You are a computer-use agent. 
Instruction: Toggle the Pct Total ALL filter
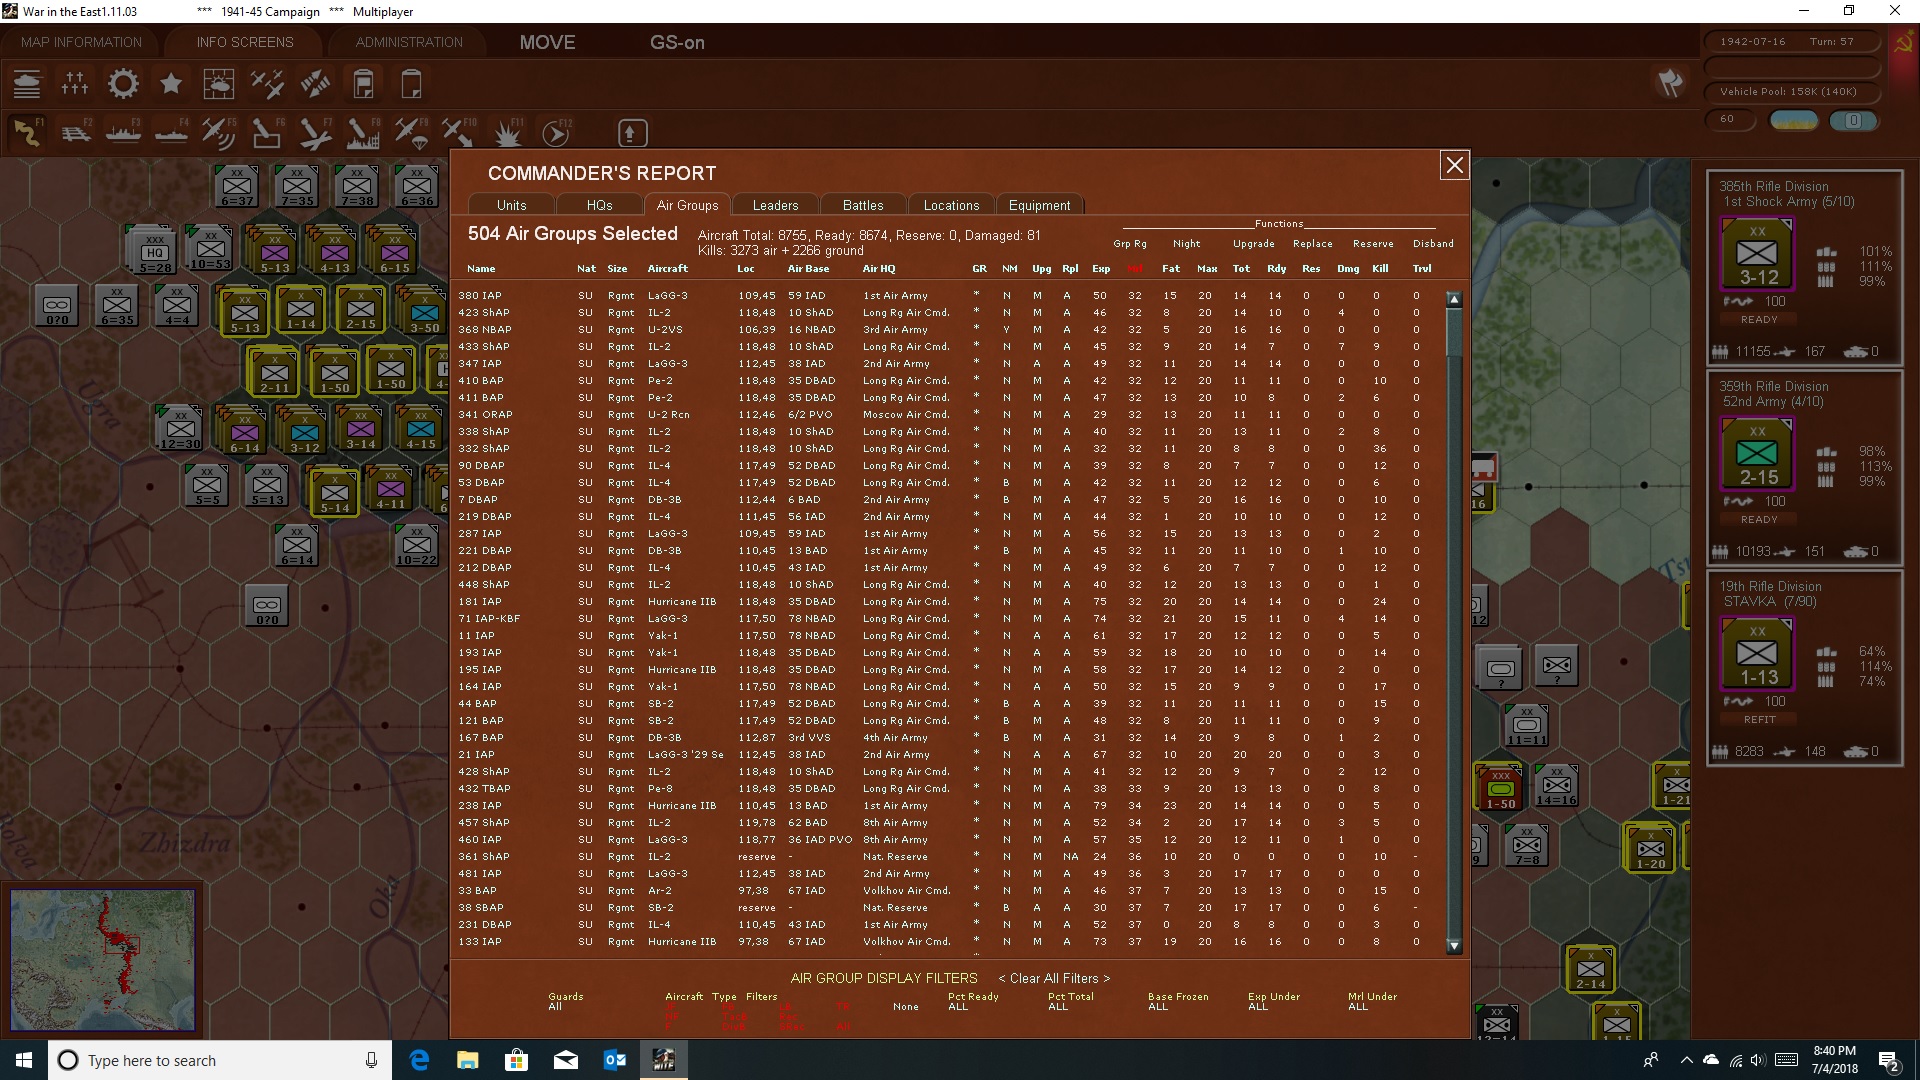click(1058, 1006)
